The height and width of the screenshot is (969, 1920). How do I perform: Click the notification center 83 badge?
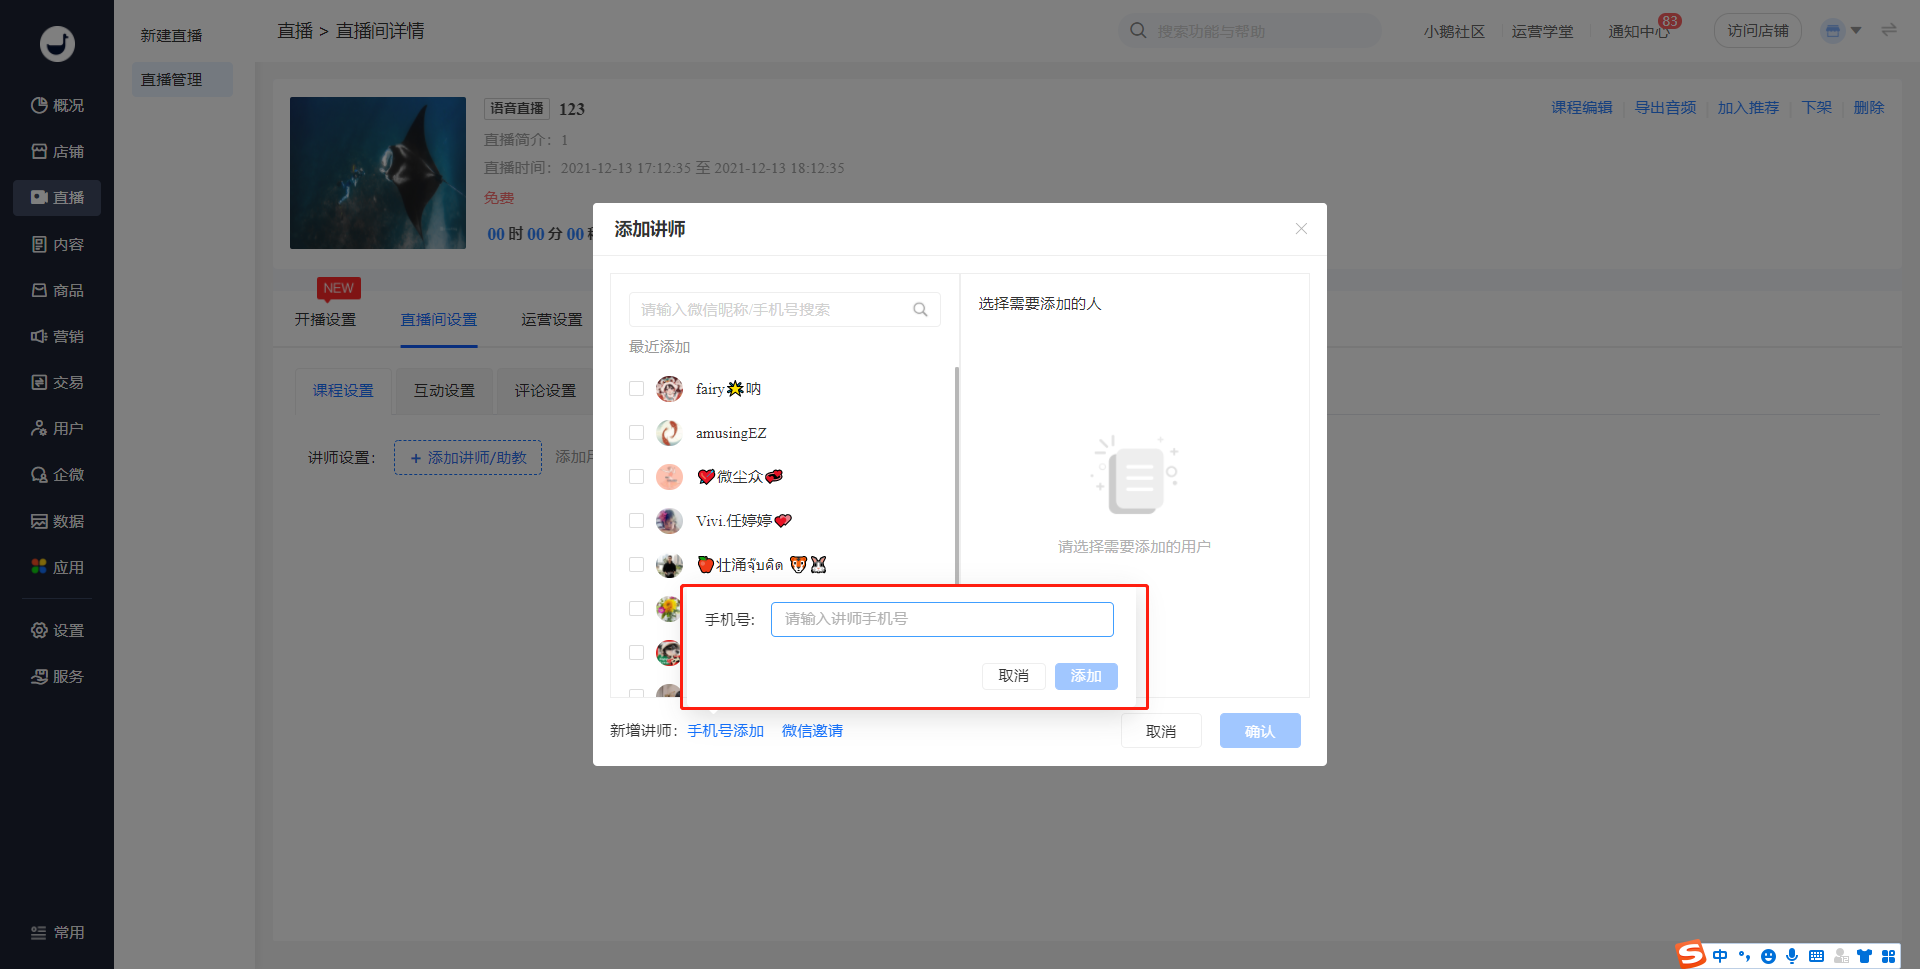pos(1669,21)
